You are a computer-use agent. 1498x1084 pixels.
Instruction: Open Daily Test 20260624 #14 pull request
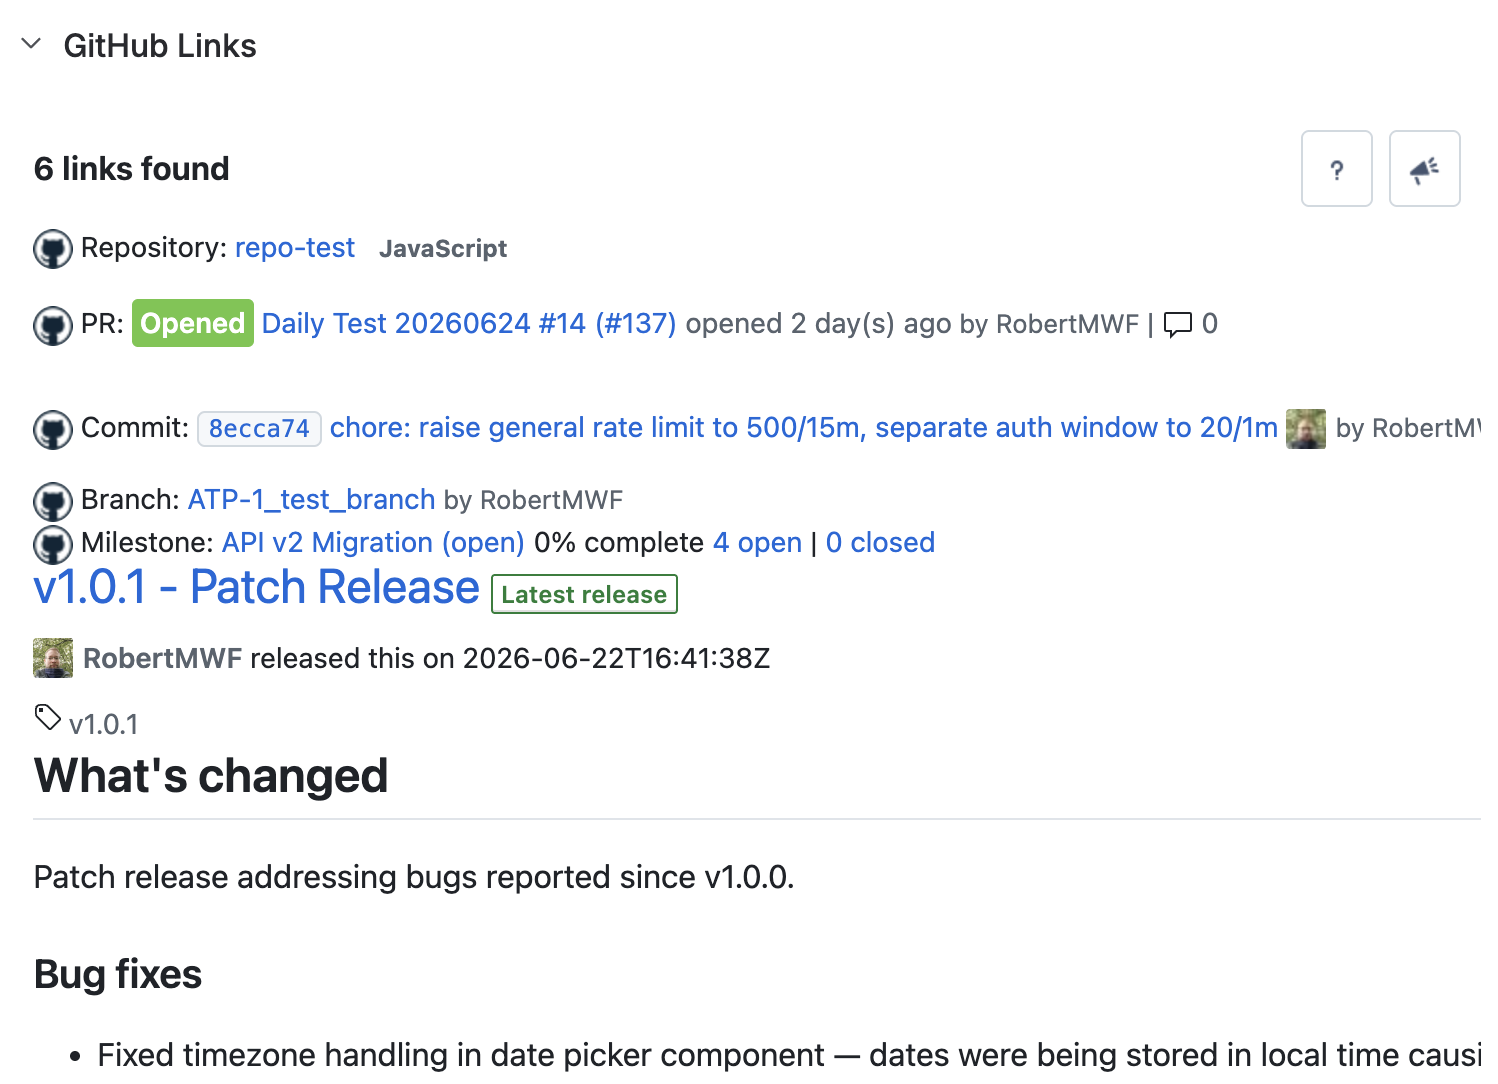point(469,324)
